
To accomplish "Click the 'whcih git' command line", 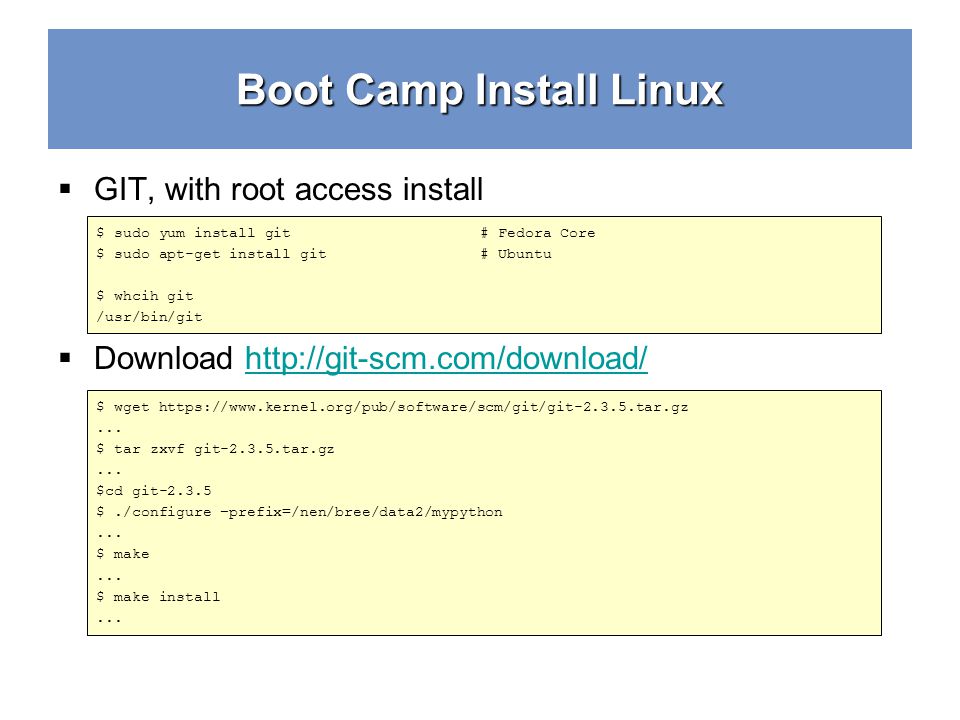I will pos(145,296).
